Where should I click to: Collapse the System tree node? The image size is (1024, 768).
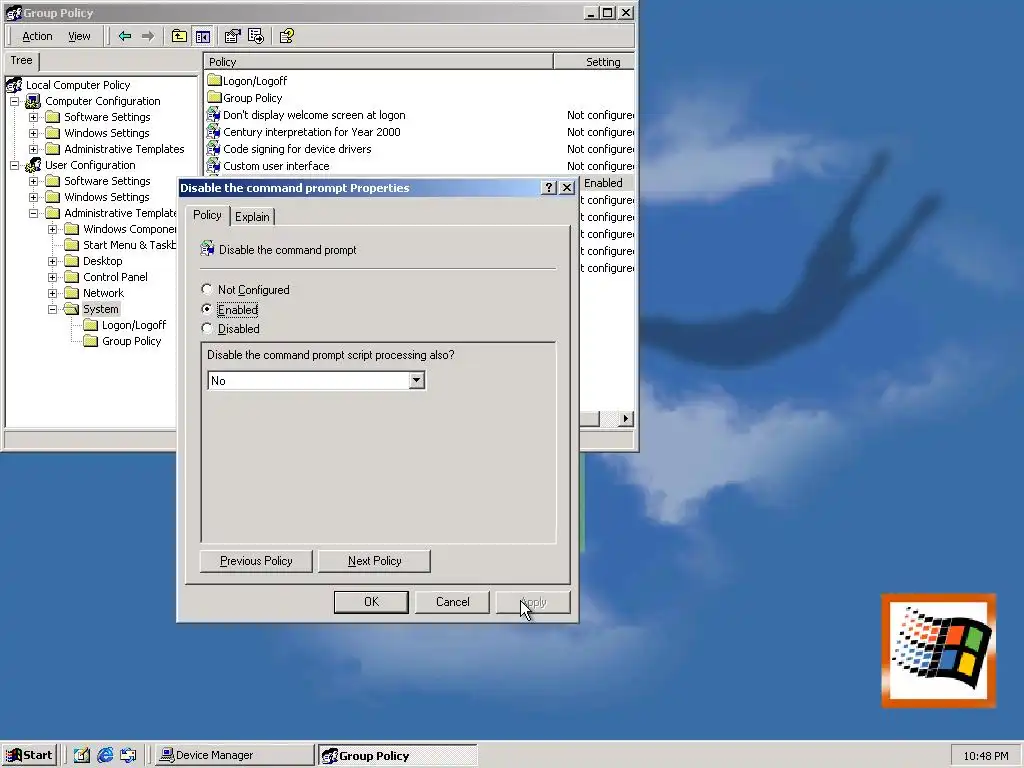point(52,309)
